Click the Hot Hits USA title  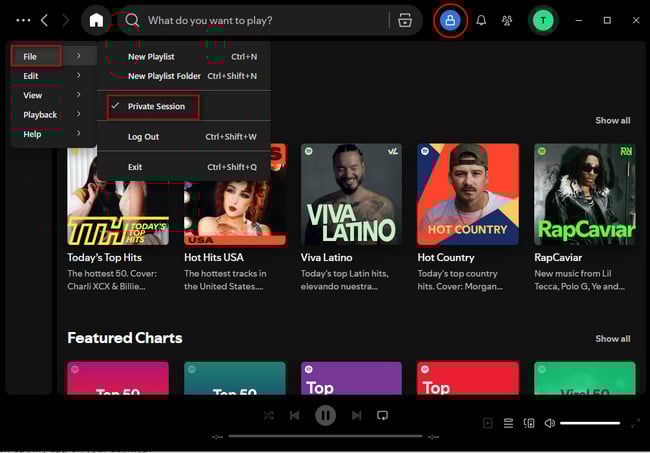tap(214, 257)
